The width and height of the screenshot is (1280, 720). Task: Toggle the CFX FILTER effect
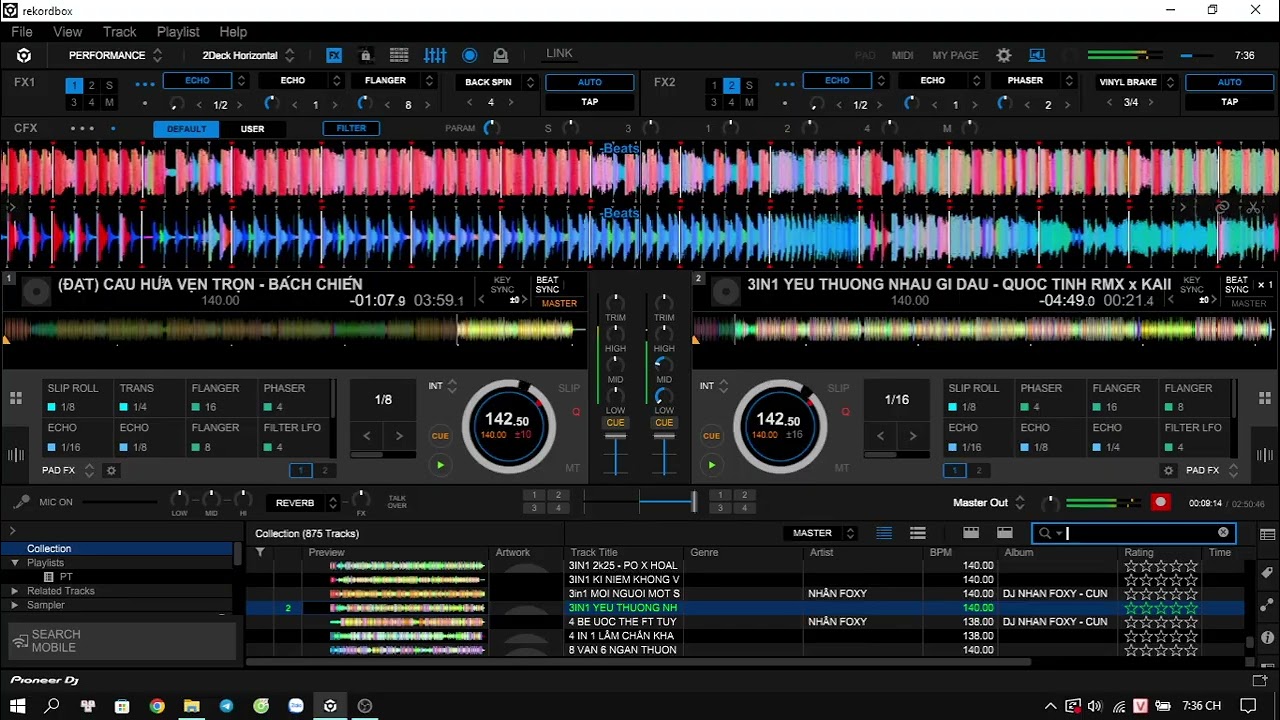click(x=351, y=128)
